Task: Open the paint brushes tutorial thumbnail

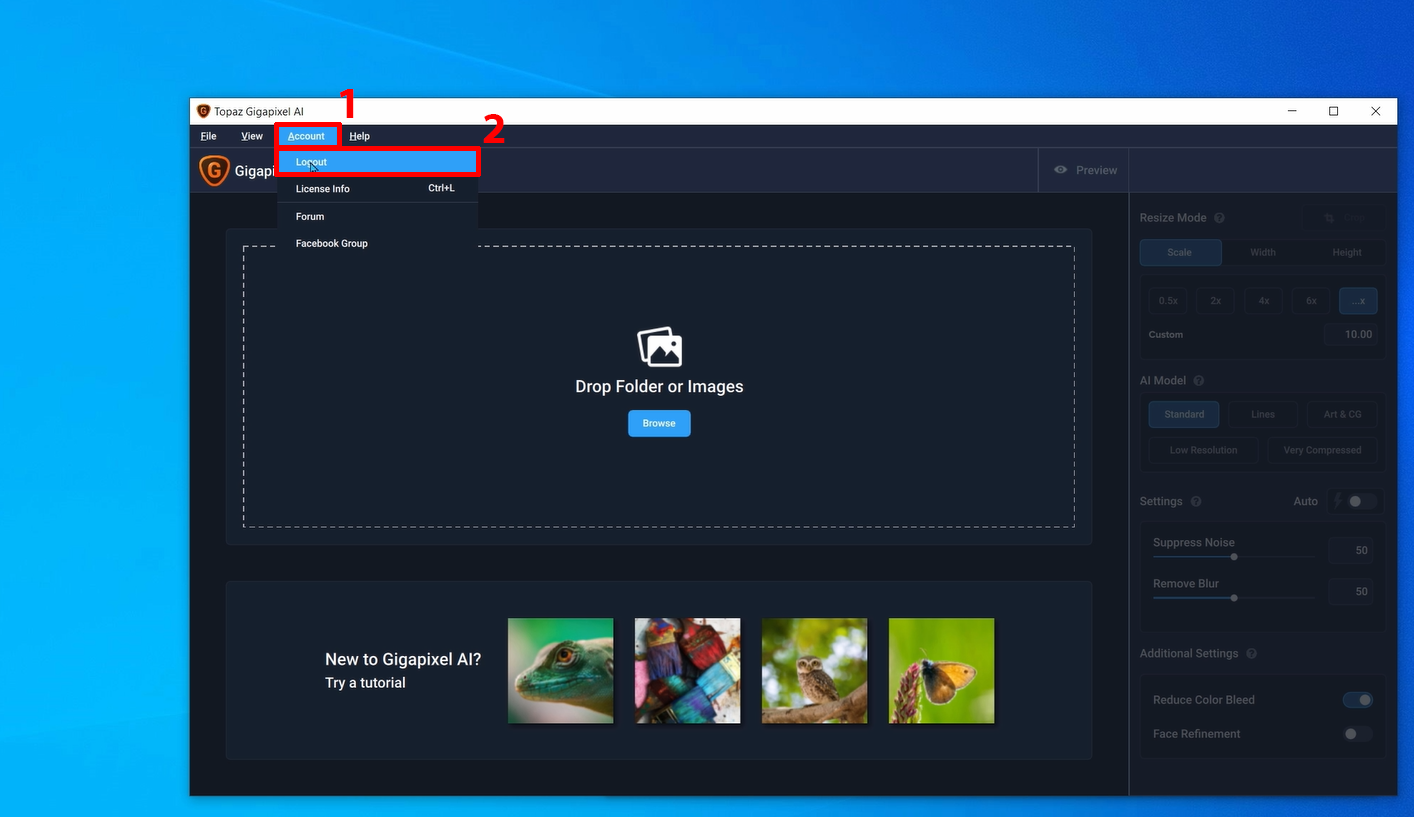Action: click(x=688, y=670)
